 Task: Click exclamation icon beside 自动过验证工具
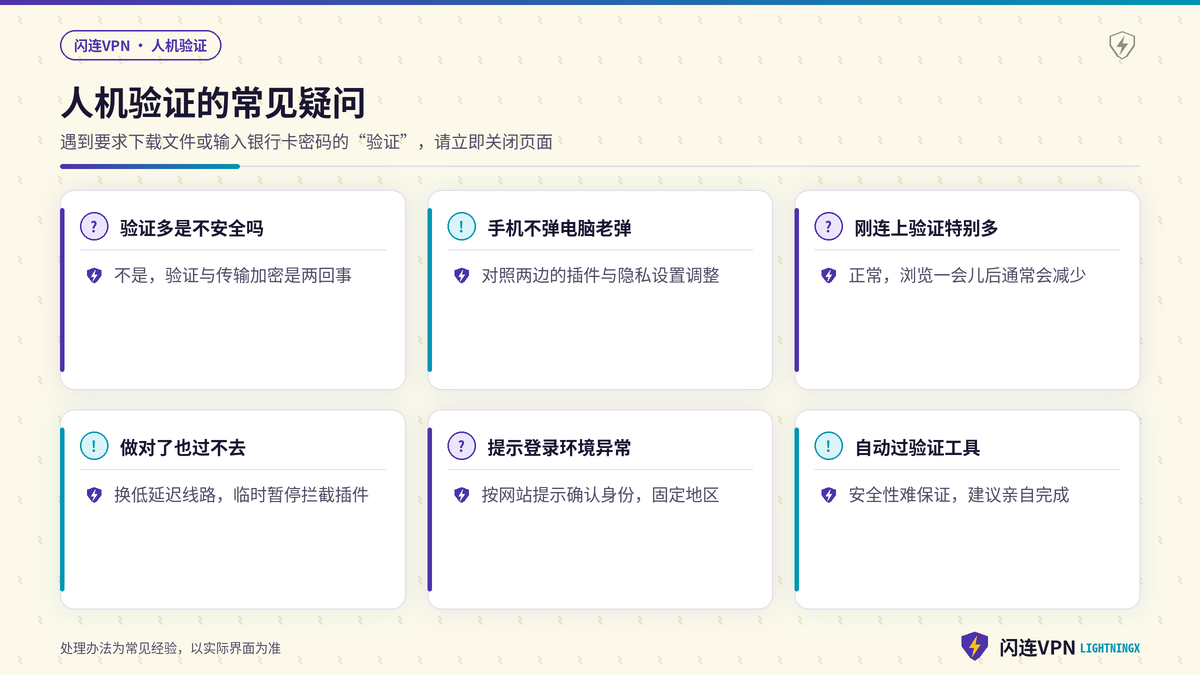(x=828, y=447)
